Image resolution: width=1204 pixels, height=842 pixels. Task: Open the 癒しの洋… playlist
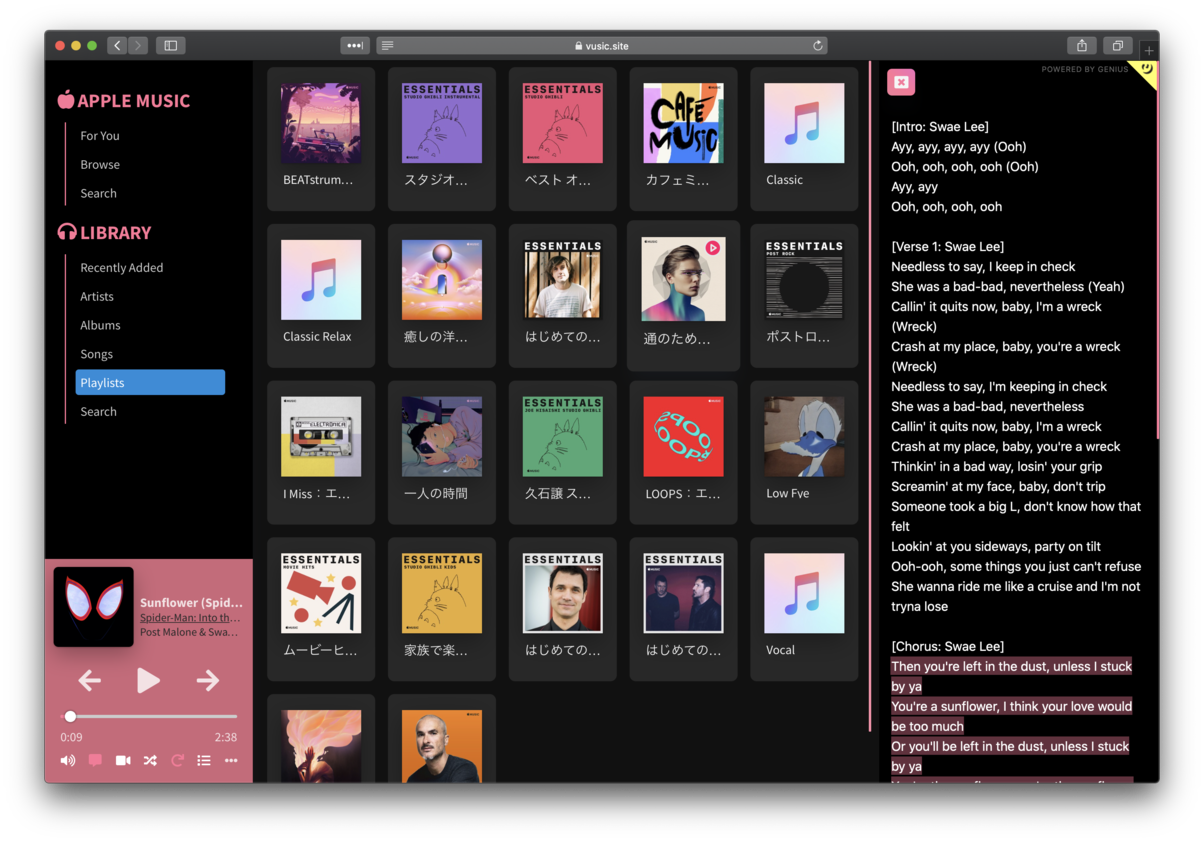[x=442, y=296]
